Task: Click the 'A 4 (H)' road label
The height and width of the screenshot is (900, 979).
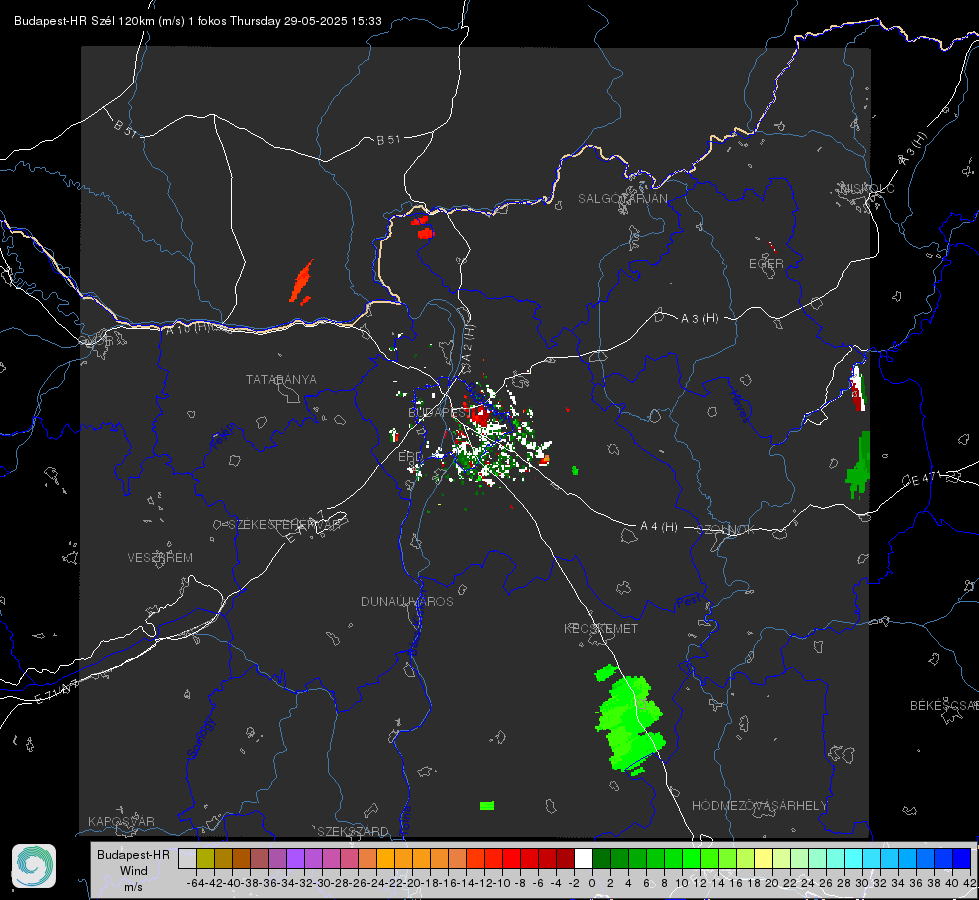Action: pos(659,527)
